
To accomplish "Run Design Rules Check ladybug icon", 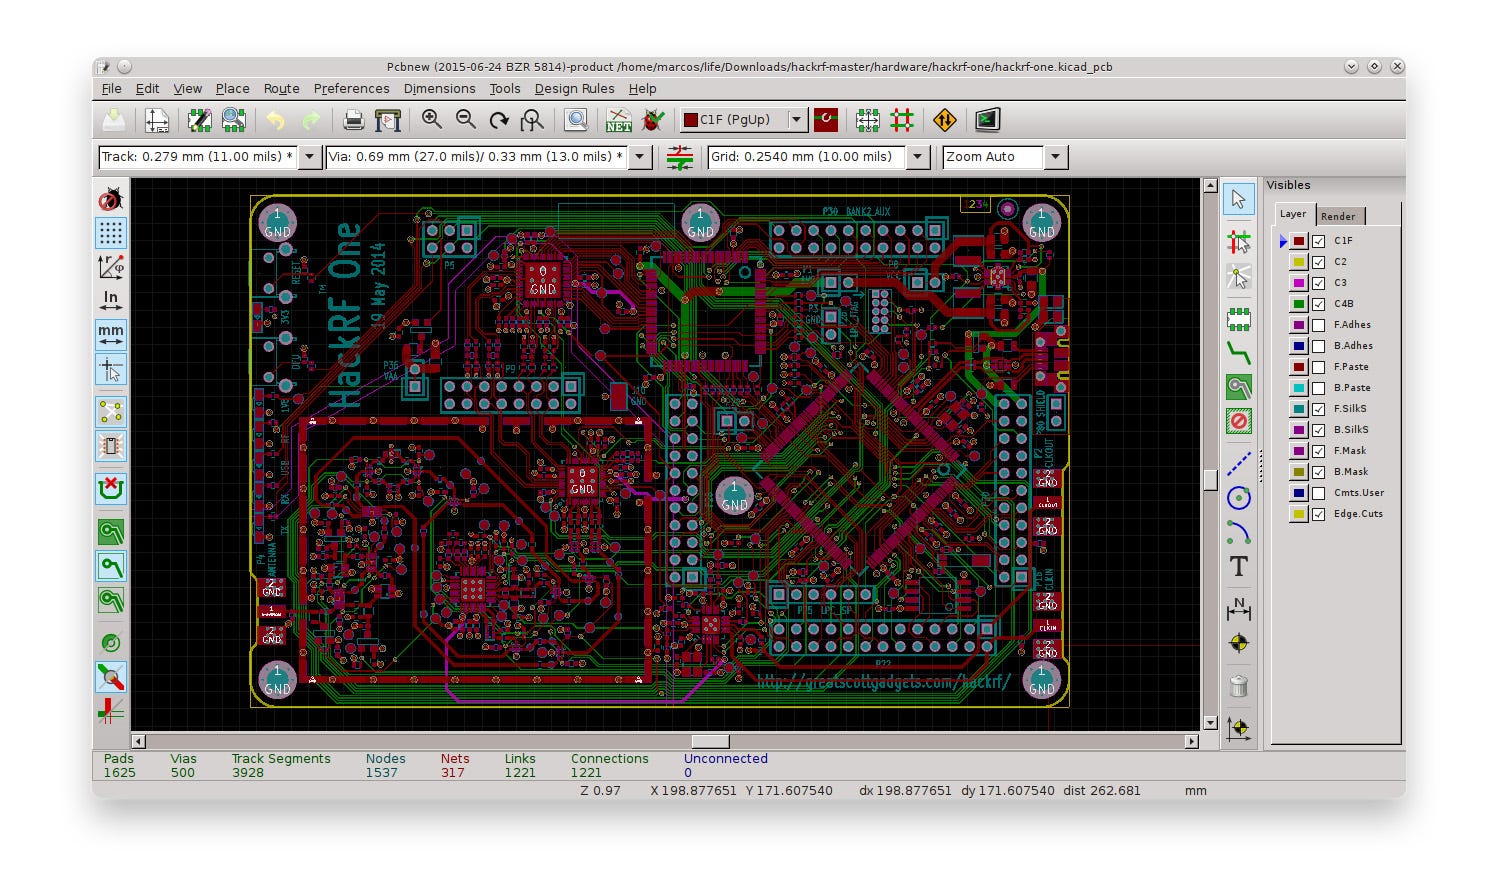I will 653,120.
